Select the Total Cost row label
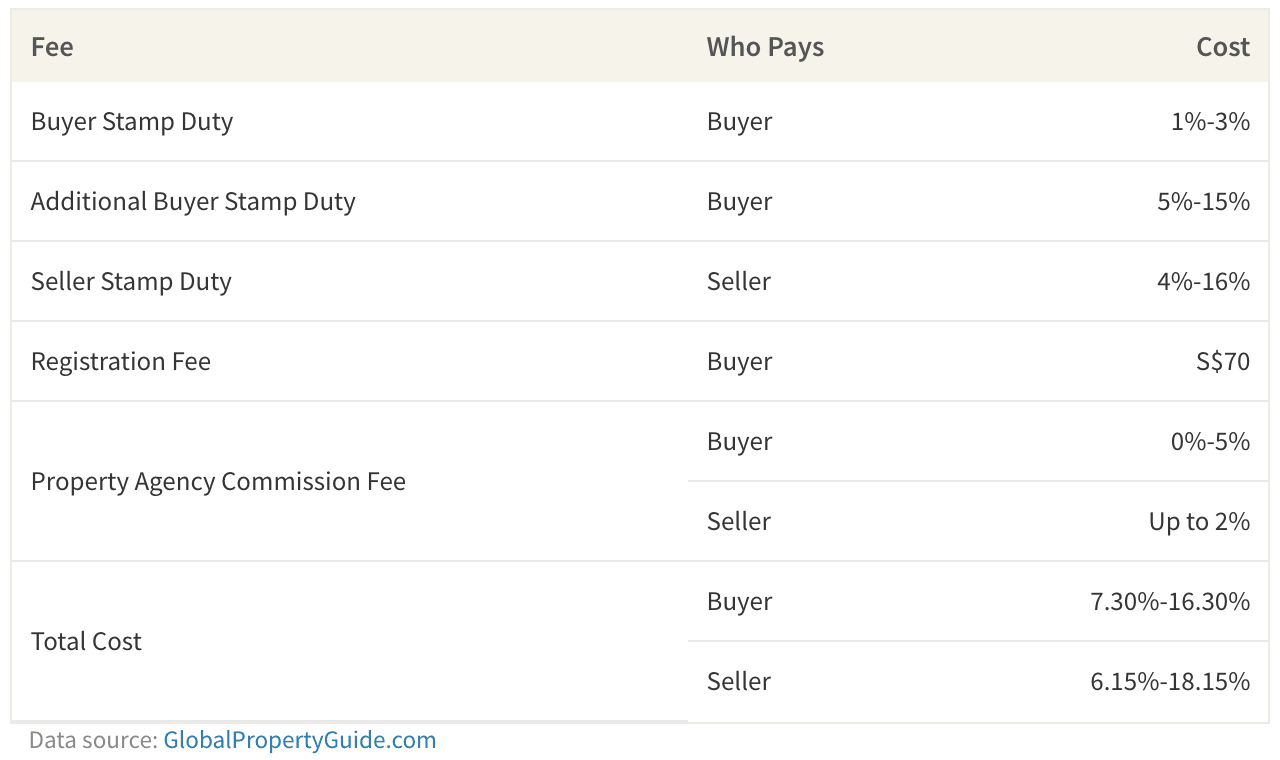 (x=86, y=641)
